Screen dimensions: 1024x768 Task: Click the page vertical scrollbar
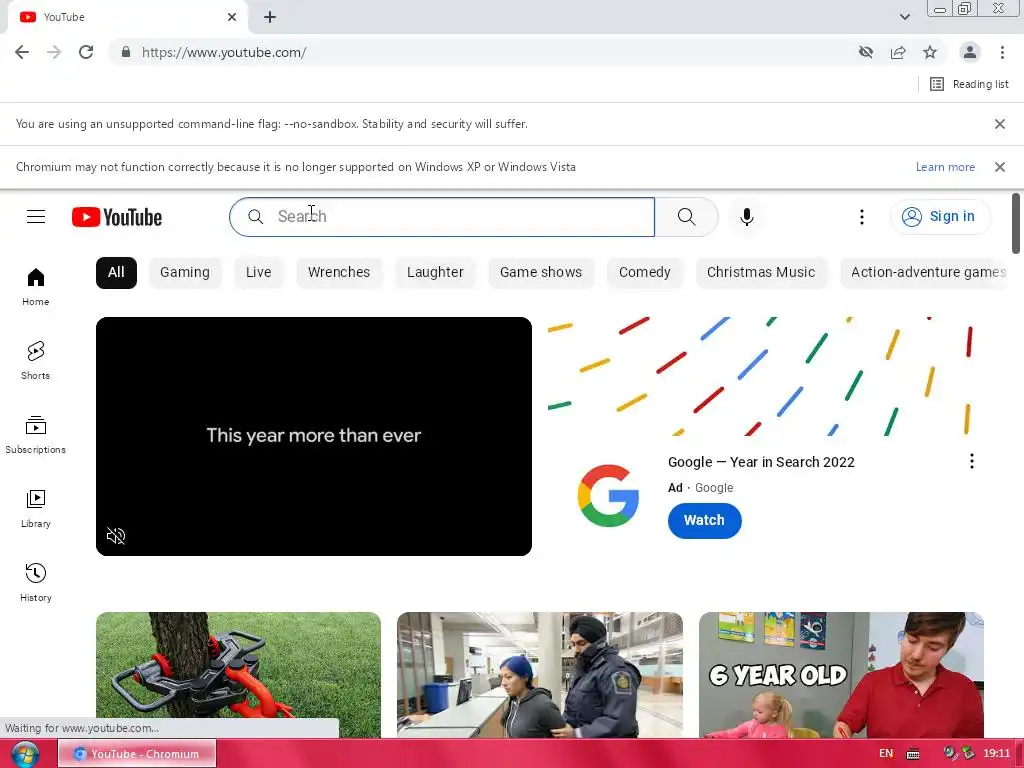(1016, 223)
